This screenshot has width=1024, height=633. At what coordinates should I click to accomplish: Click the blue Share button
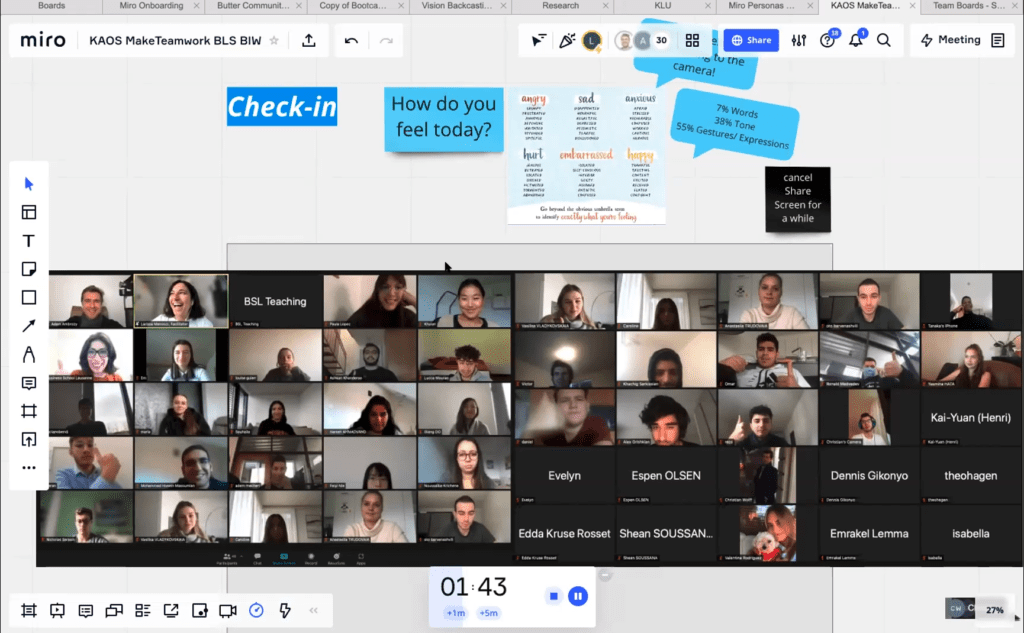(x=751, y=41)
